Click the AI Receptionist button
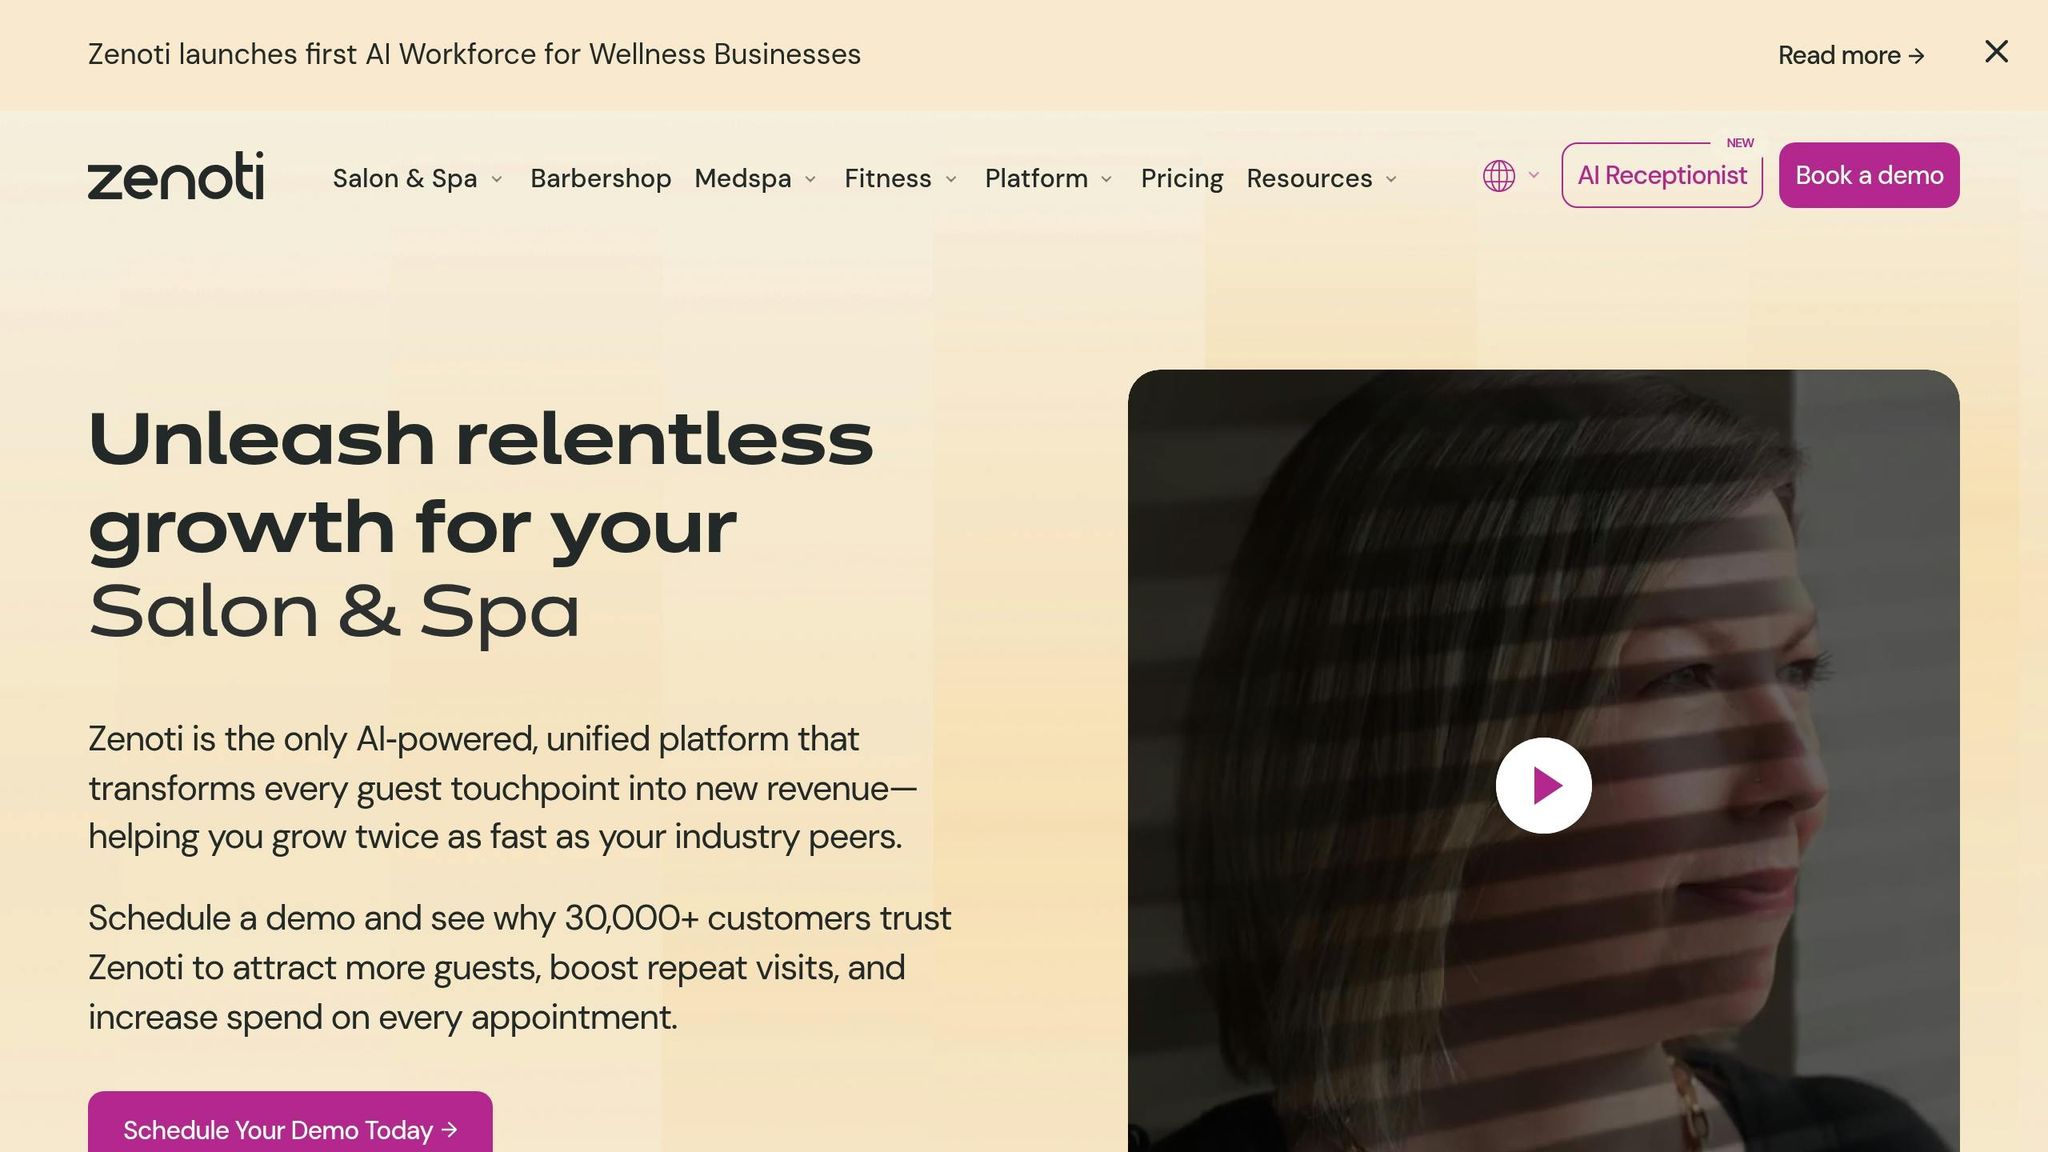The height and width of the screenshot is (1152, 2048). (x=1661, y=176)
